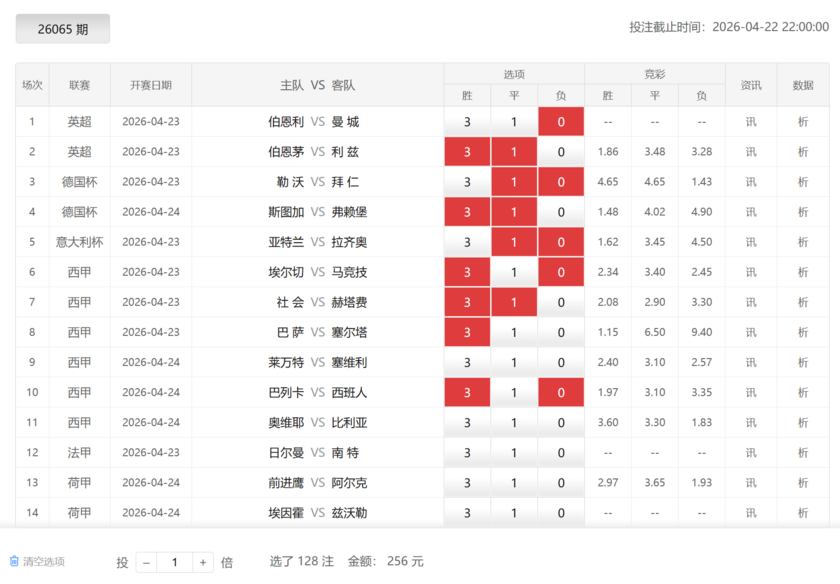This screenshot has width=840, height=584.
Task: Select 负 for 社会 vs 赫塔费
Action: point(561,301)
